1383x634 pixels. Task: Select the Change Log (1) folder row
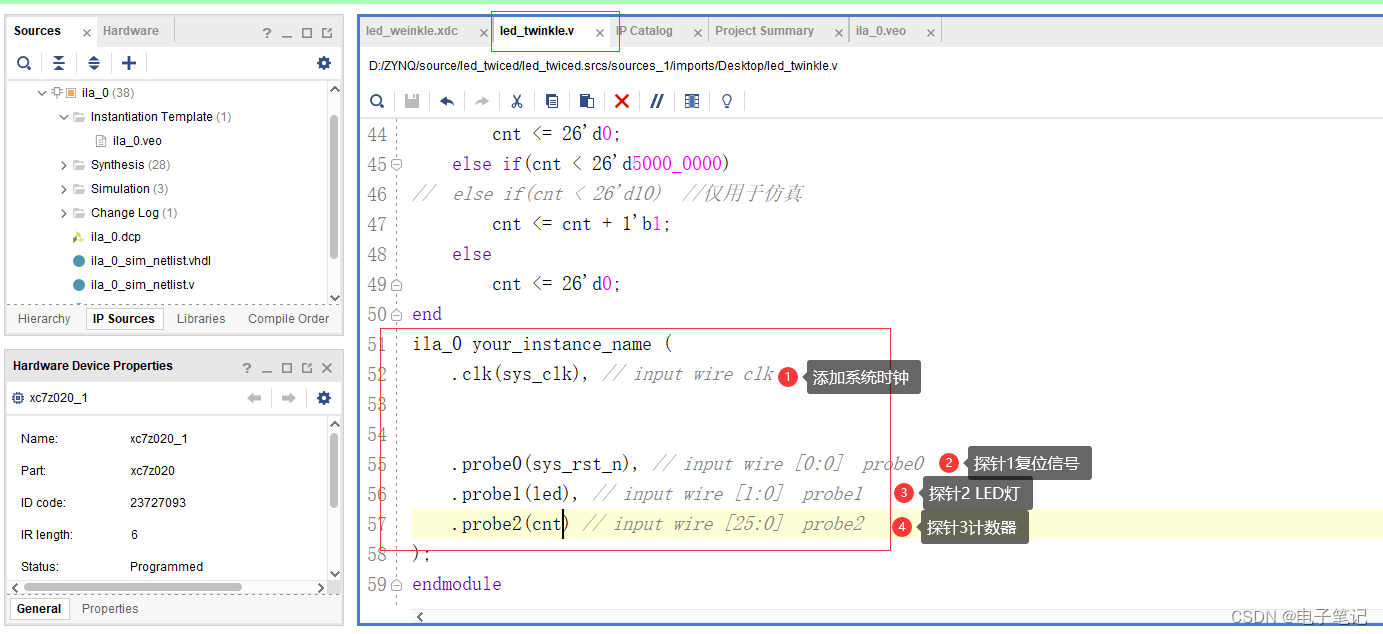[x=134, y=213]
